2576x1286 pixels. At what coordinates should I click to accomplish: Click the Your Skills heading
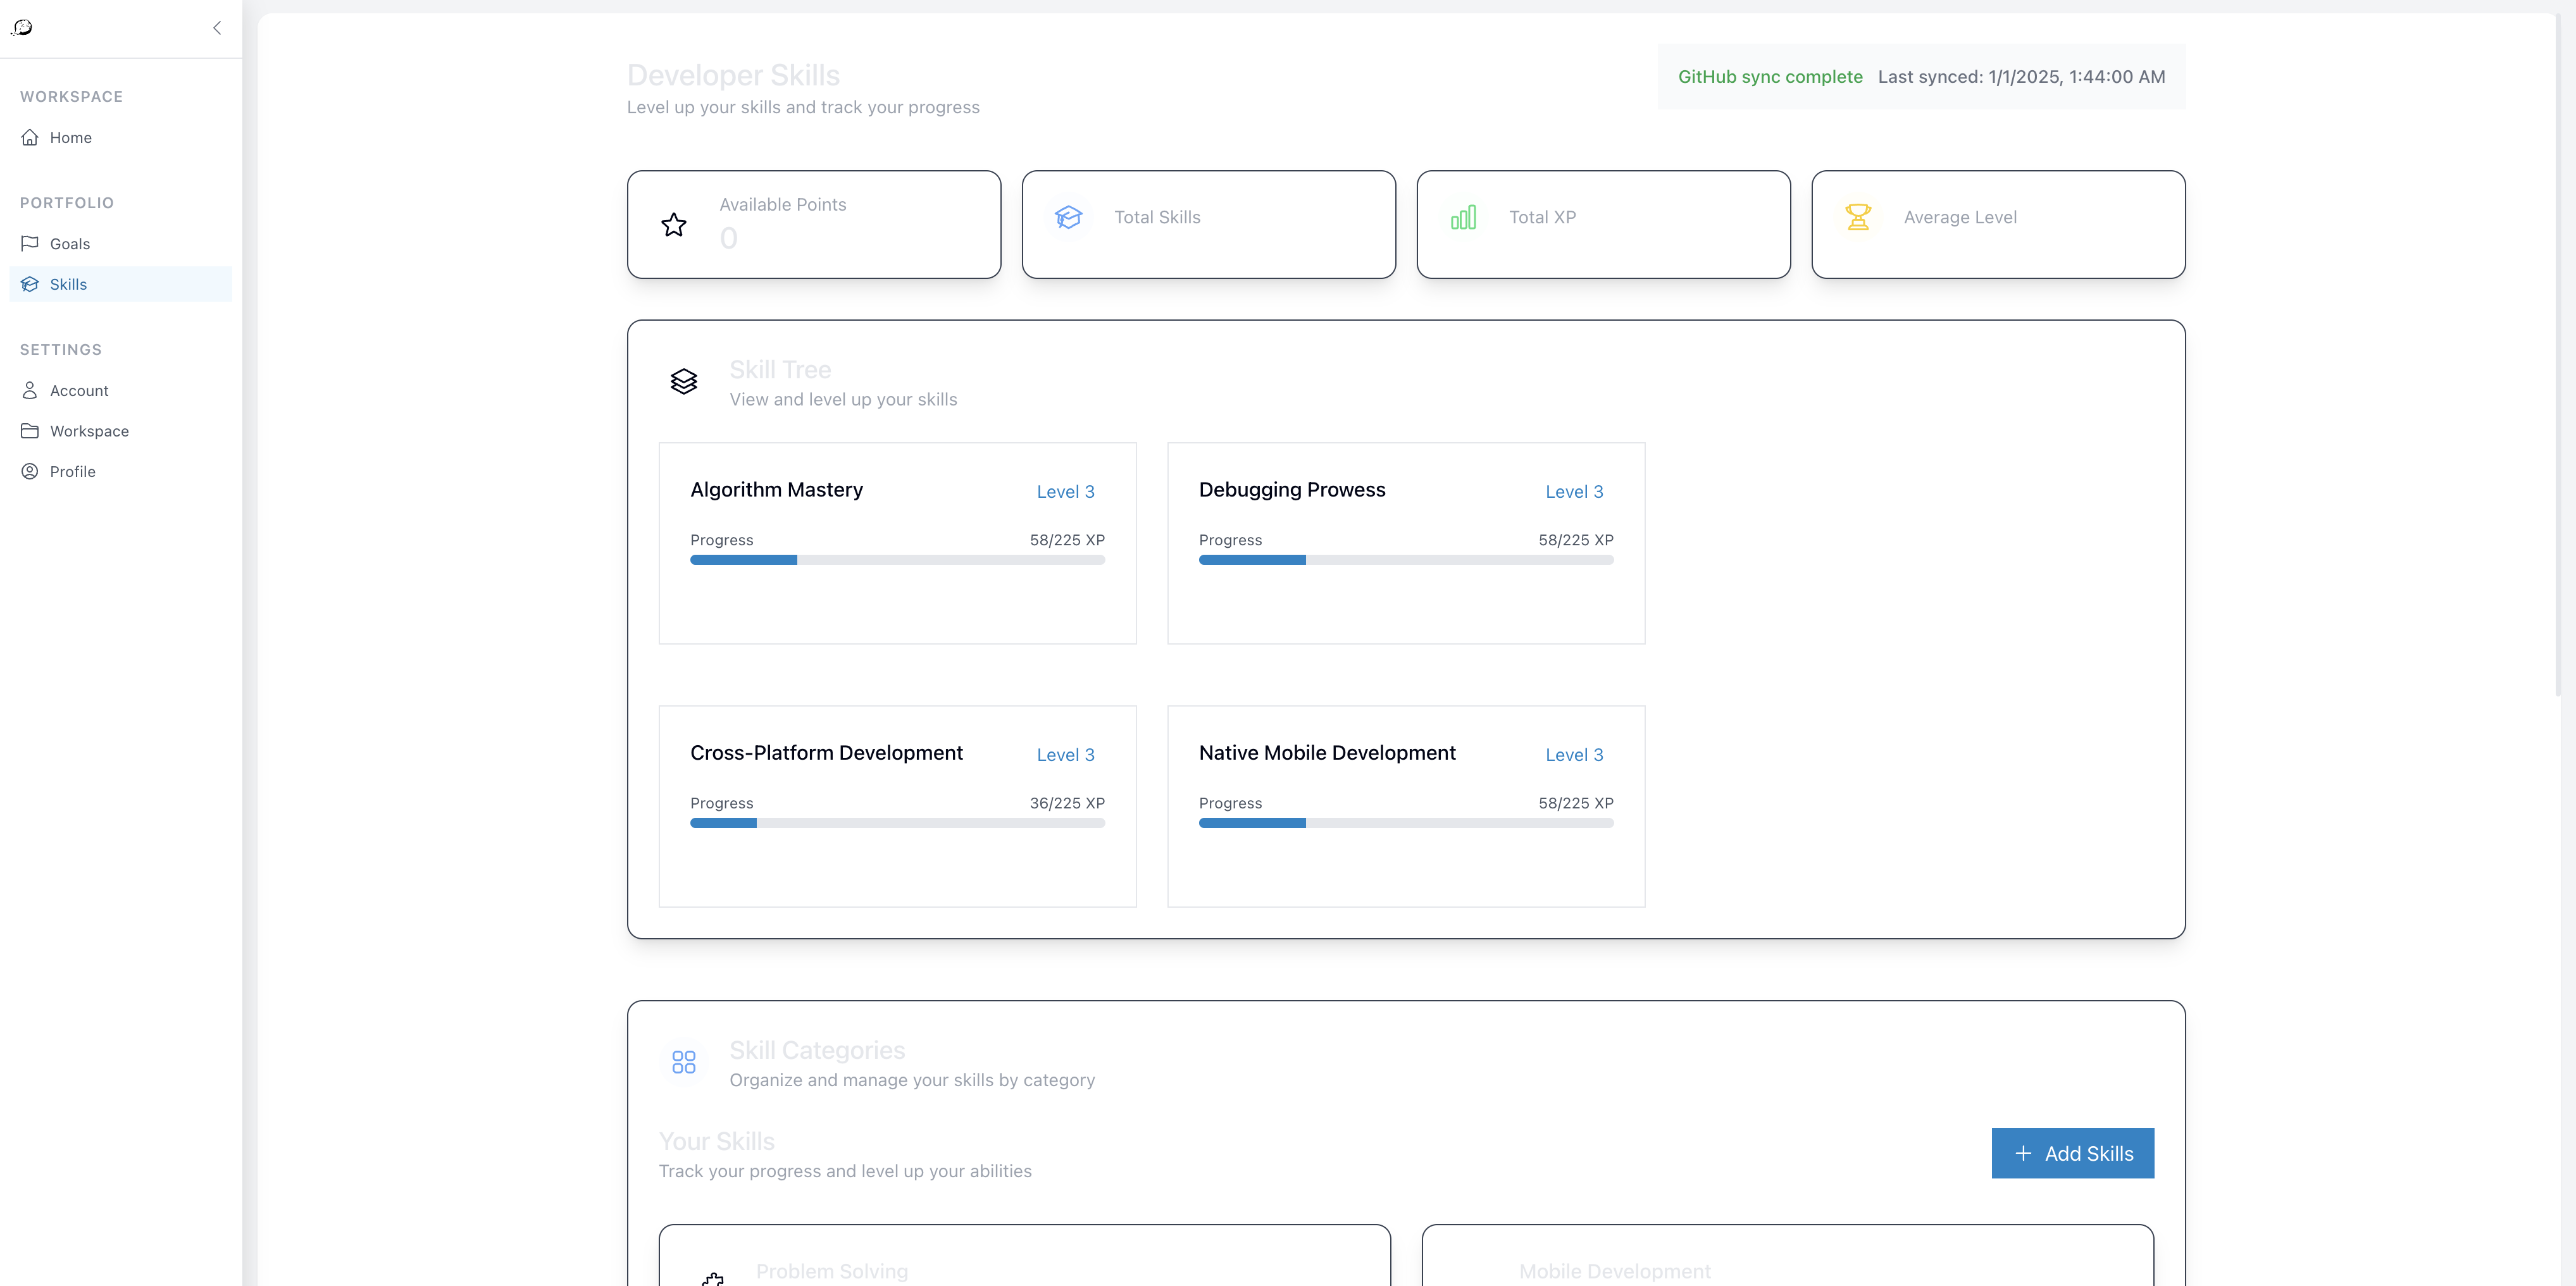[x=716, y=1141]
